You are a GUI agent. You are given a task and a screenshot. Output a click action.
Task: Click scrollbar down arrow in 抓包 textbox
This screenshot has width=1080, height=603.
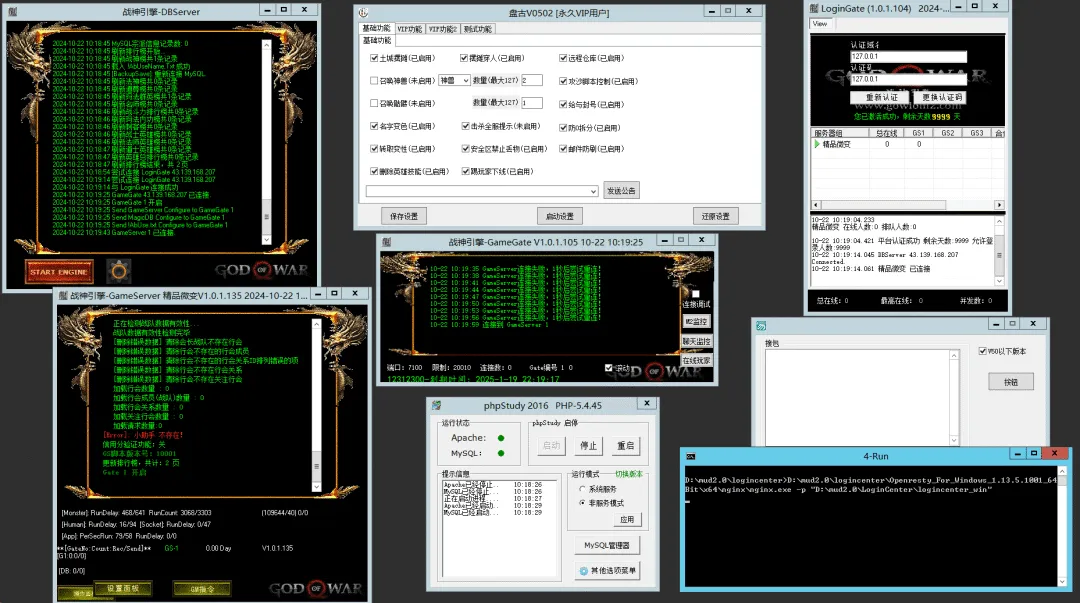[x=954, y=440]
